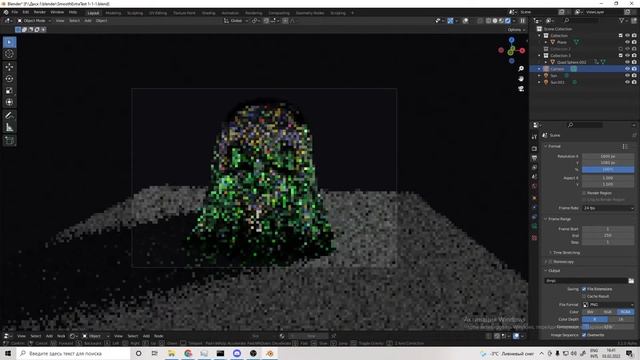Open the Render menu
Viewport: 640px width, 360px height.
(x=40, y=12)
